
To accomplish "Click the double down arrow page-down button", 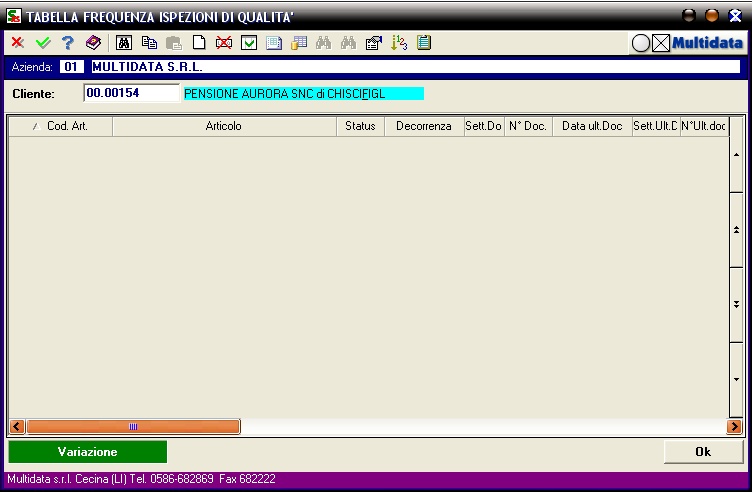I will 736,305.
